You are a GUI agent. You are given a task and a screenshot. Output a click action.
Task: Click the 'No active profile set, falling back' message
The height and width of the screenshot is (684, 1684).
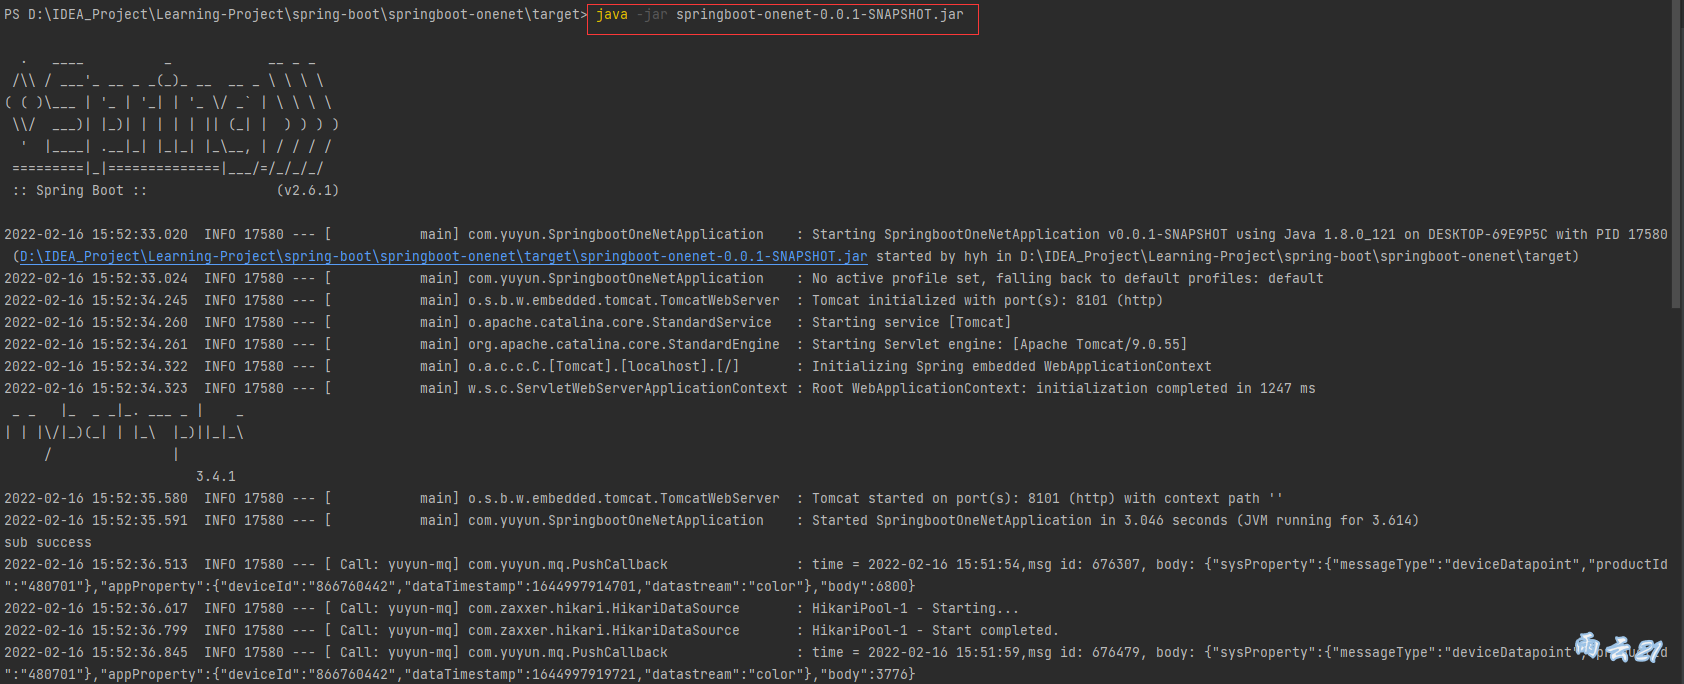pos(1067,278)
